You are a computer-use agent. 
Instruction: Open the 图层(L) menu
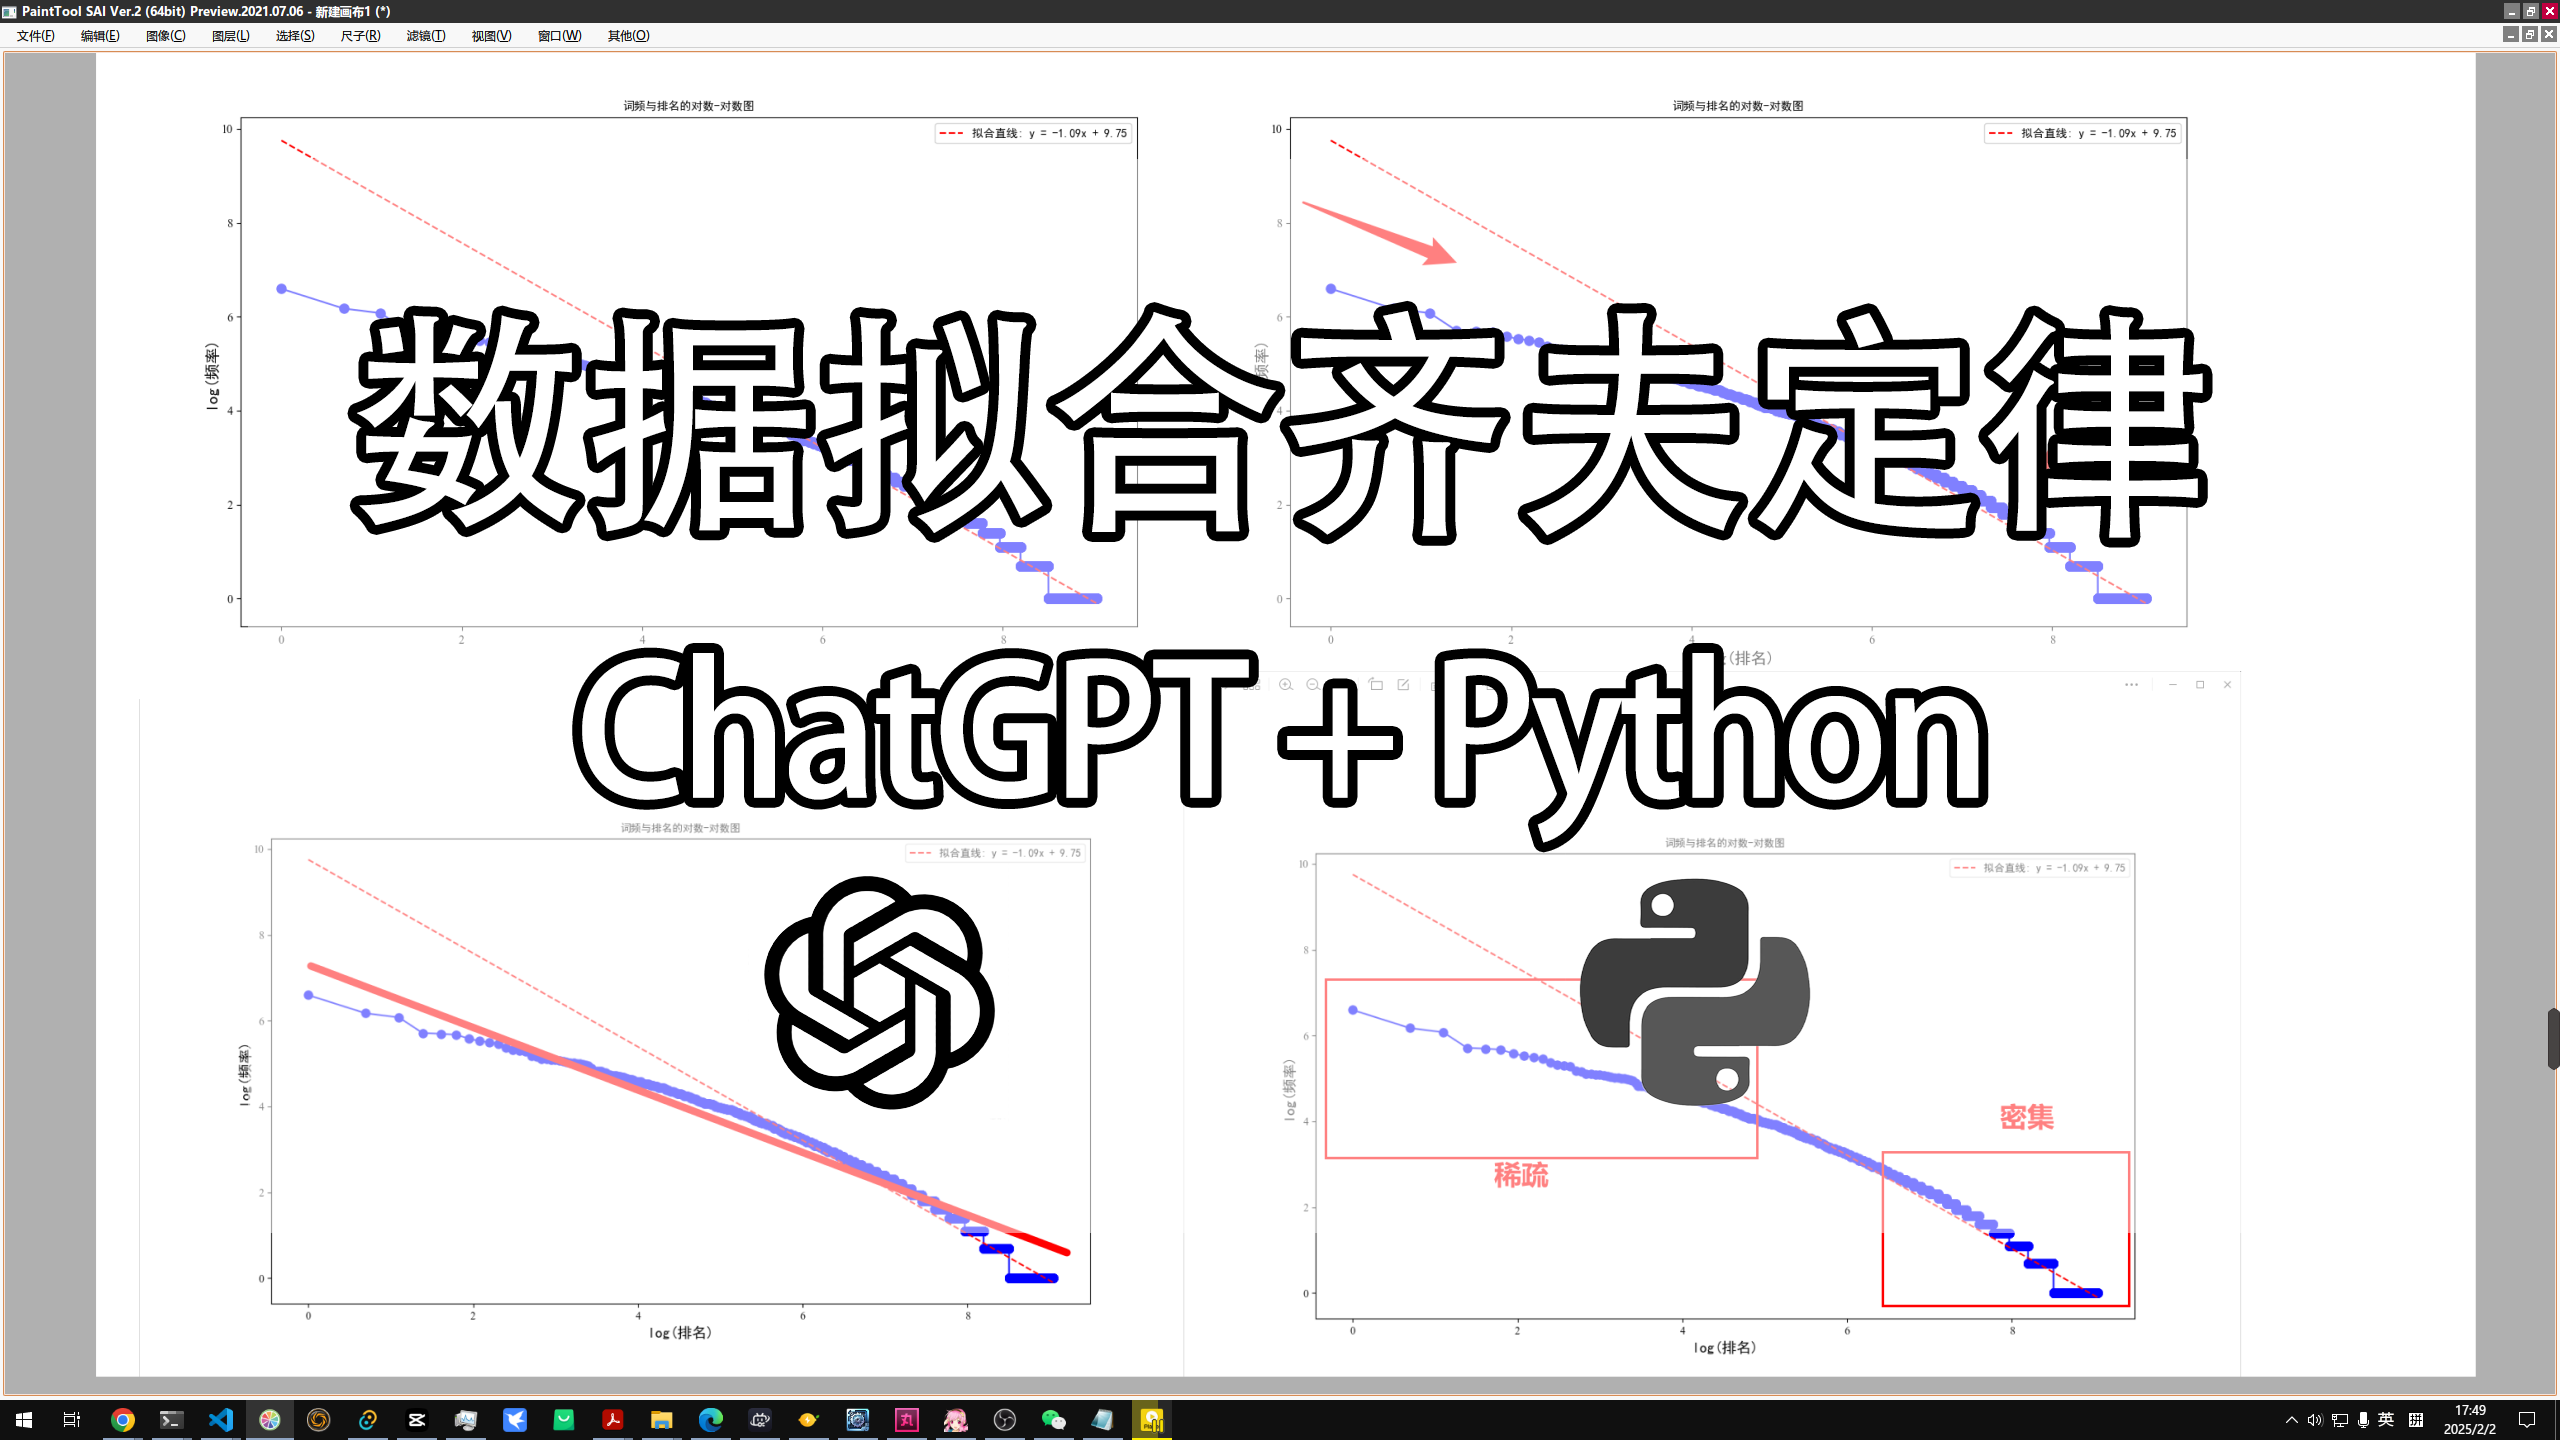click(x=231, y=36)
